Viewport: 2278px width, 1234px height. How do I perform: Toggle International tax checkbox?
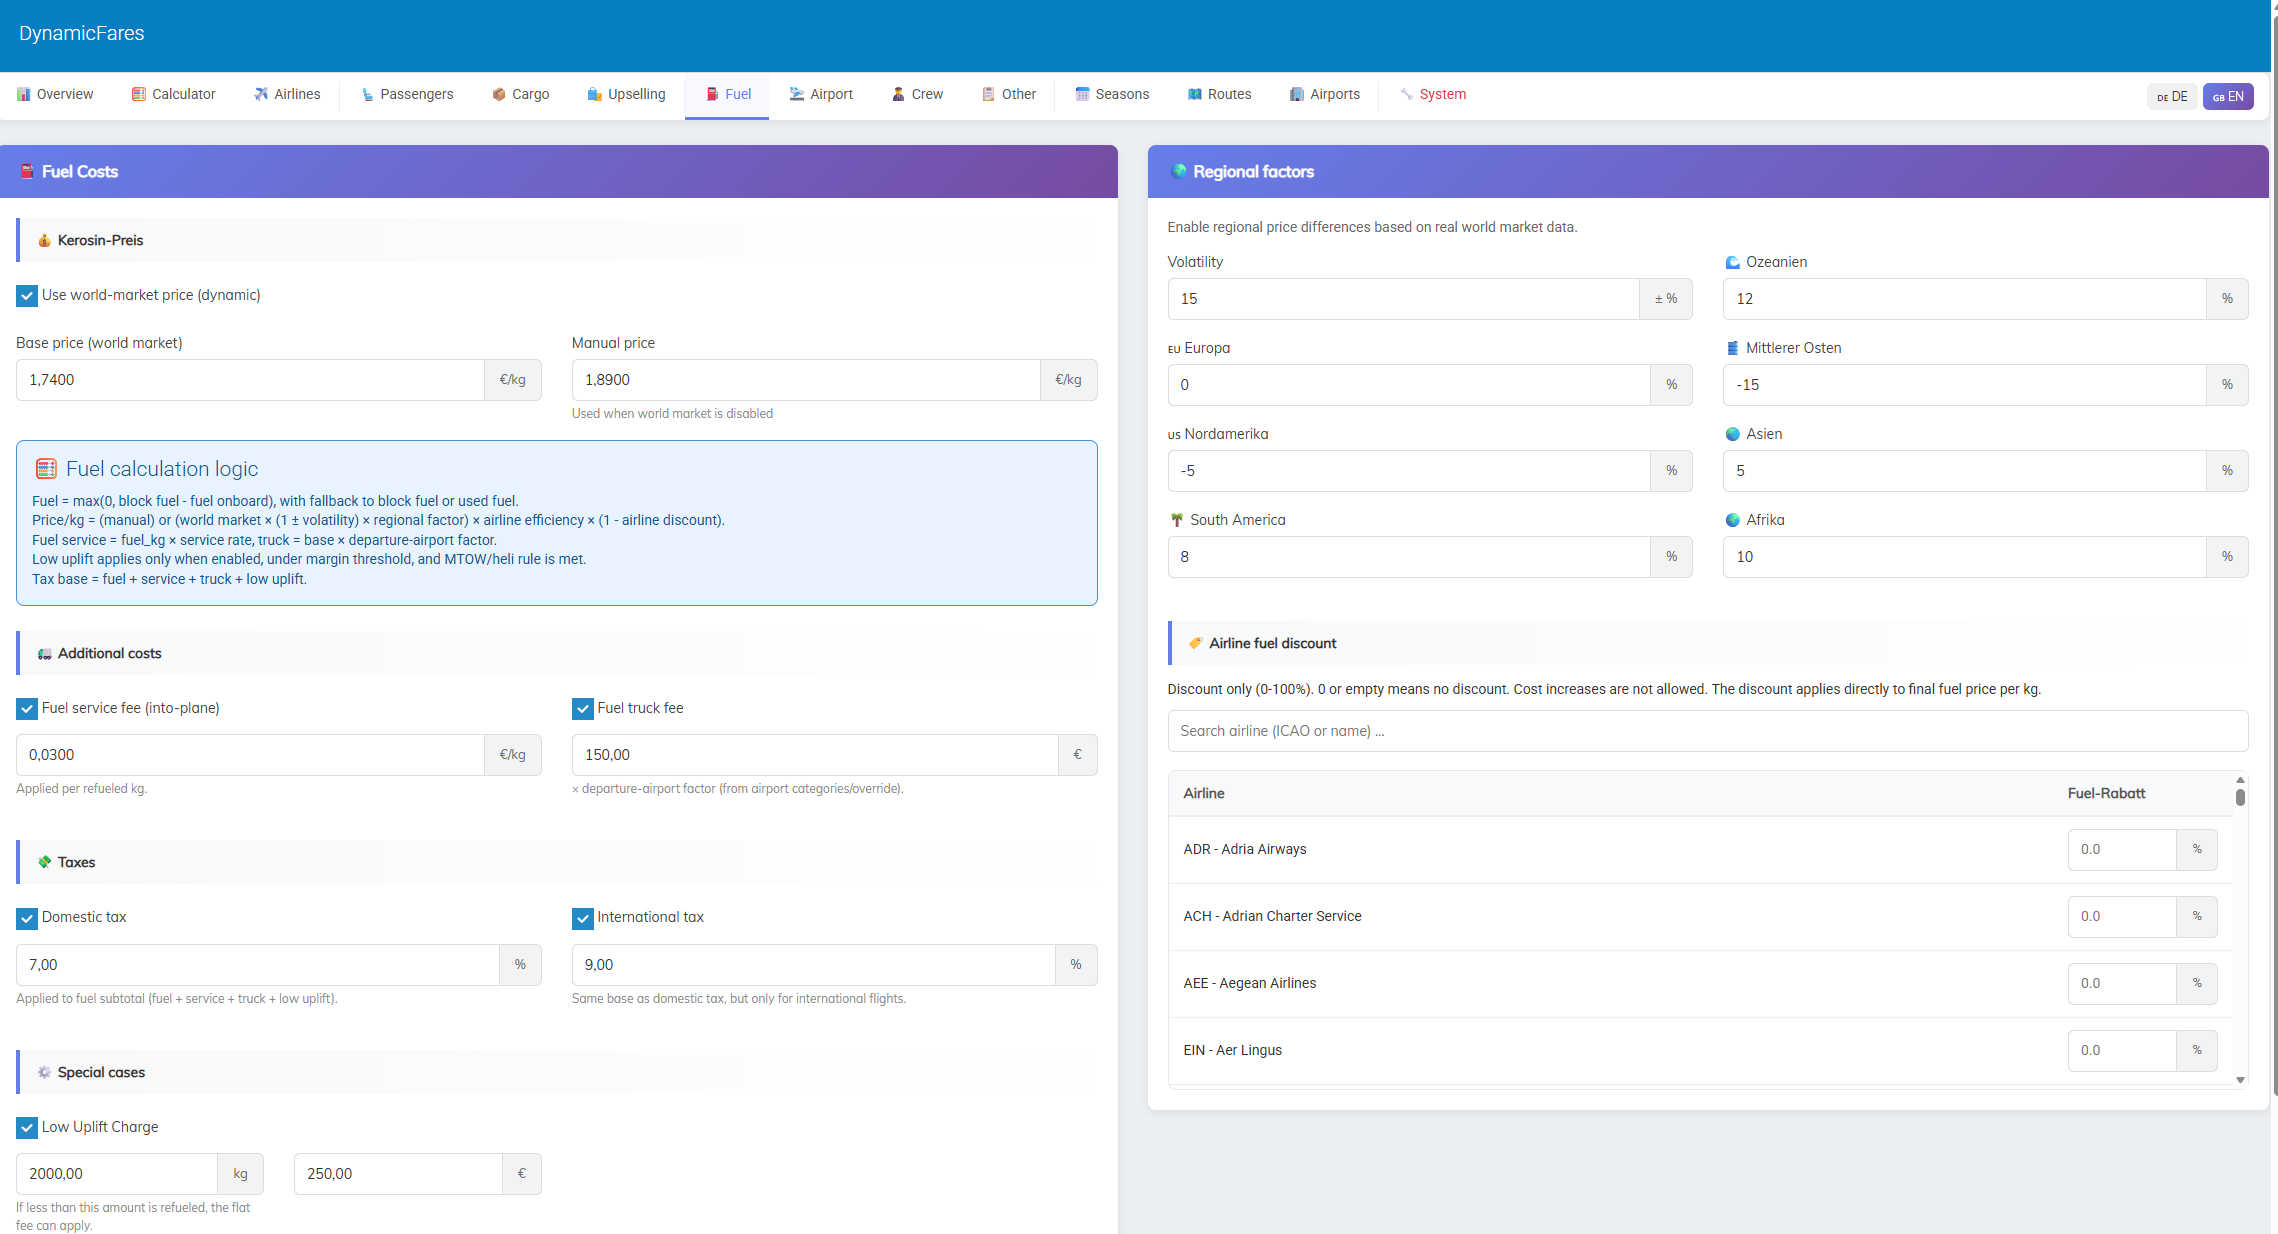pos(583,918)
